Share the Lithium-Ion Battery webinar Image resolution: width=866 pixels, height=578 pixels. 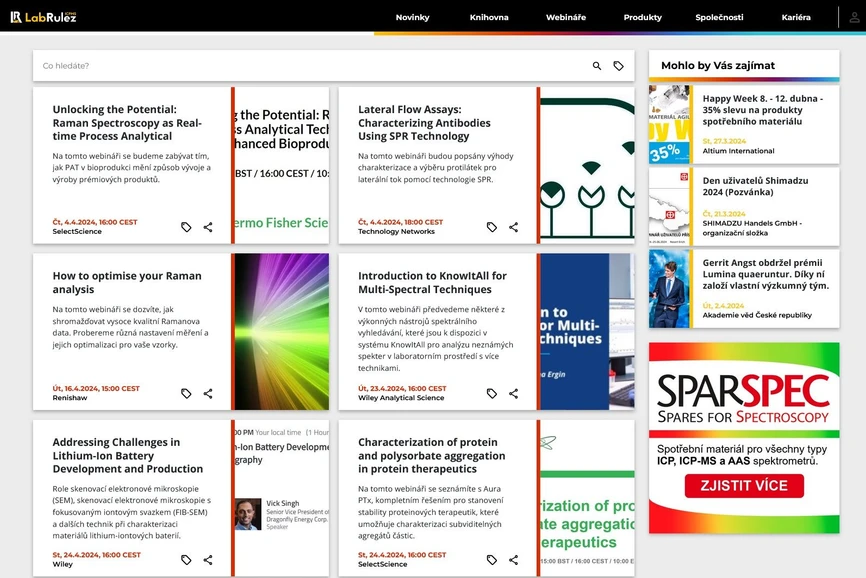tap(208, 560)
